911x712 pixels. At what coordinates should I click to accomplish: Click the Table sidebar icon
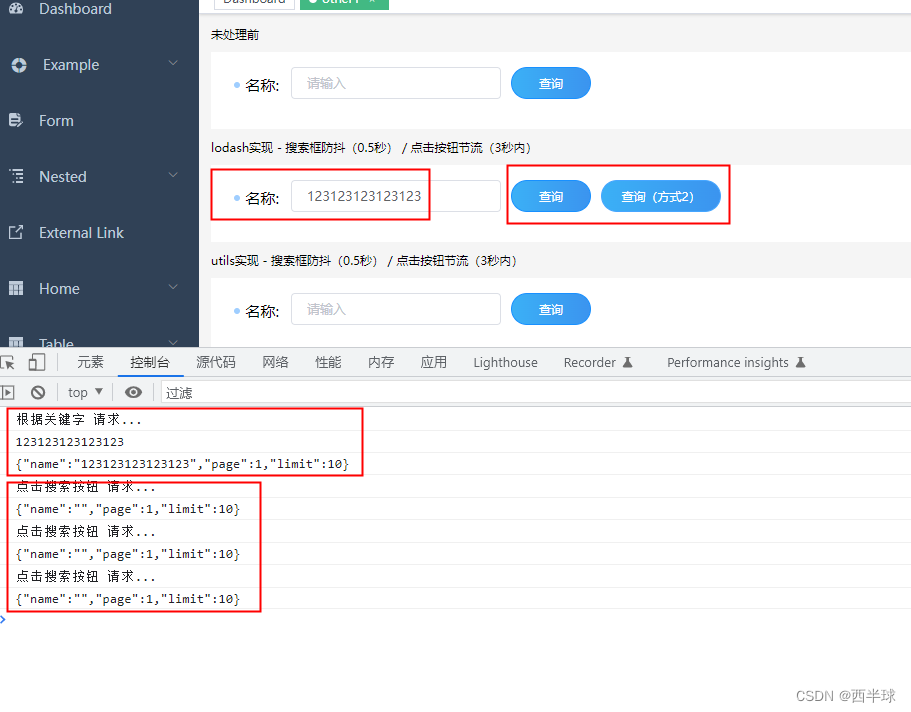pyautogui.click(x=14, y=340)
